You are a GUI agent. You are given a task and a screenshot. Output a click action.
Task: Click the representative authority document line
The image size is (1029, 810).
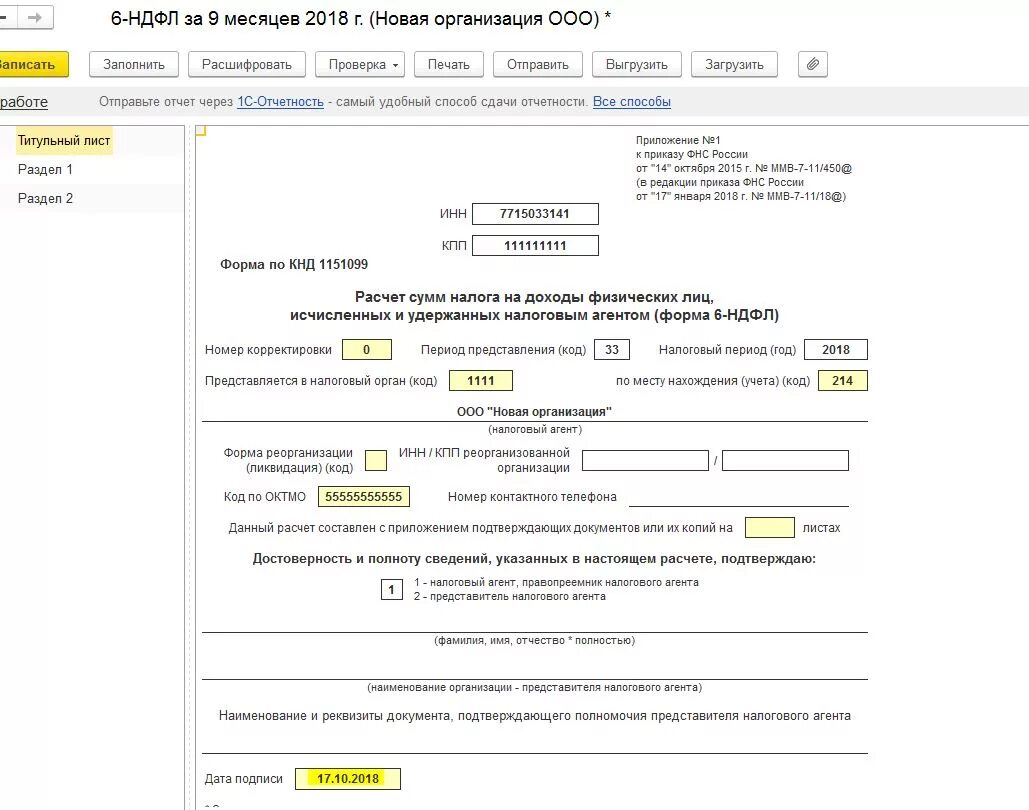(x=535, y=742)
